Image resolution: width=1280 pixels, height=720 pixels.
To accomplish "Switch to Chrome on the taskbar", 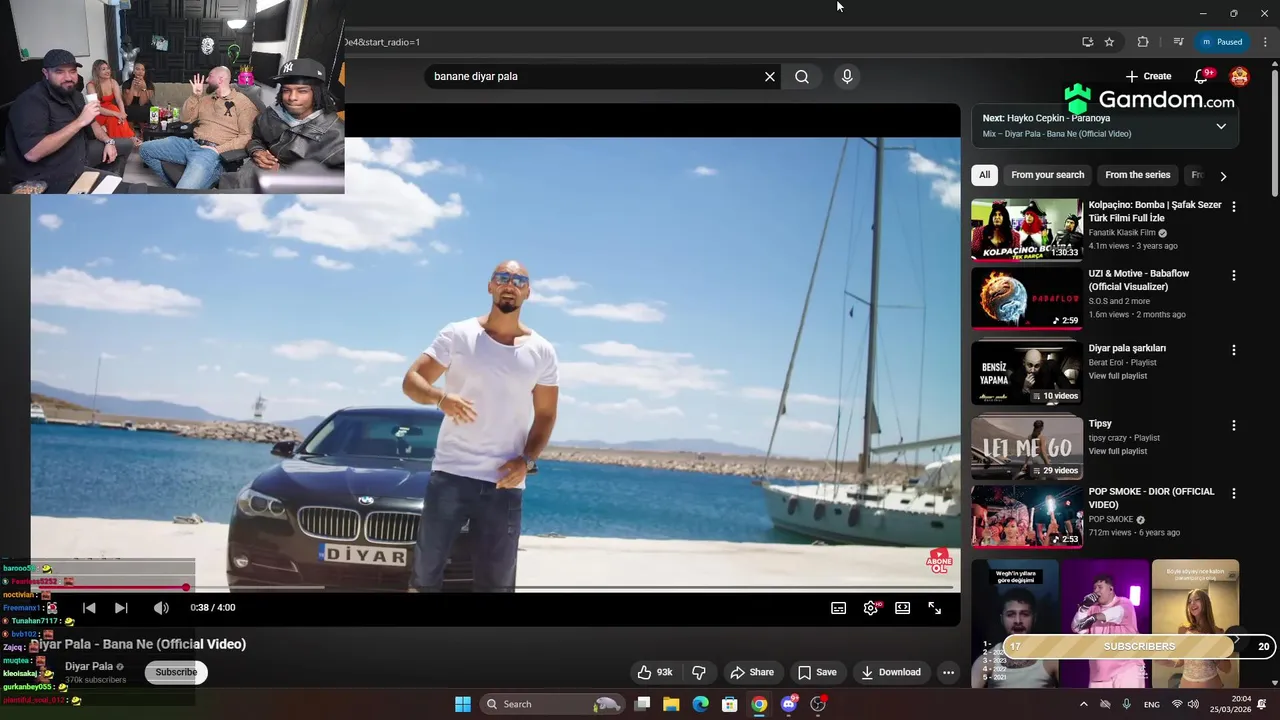I will pyautogui.click(x=759, y=704).
